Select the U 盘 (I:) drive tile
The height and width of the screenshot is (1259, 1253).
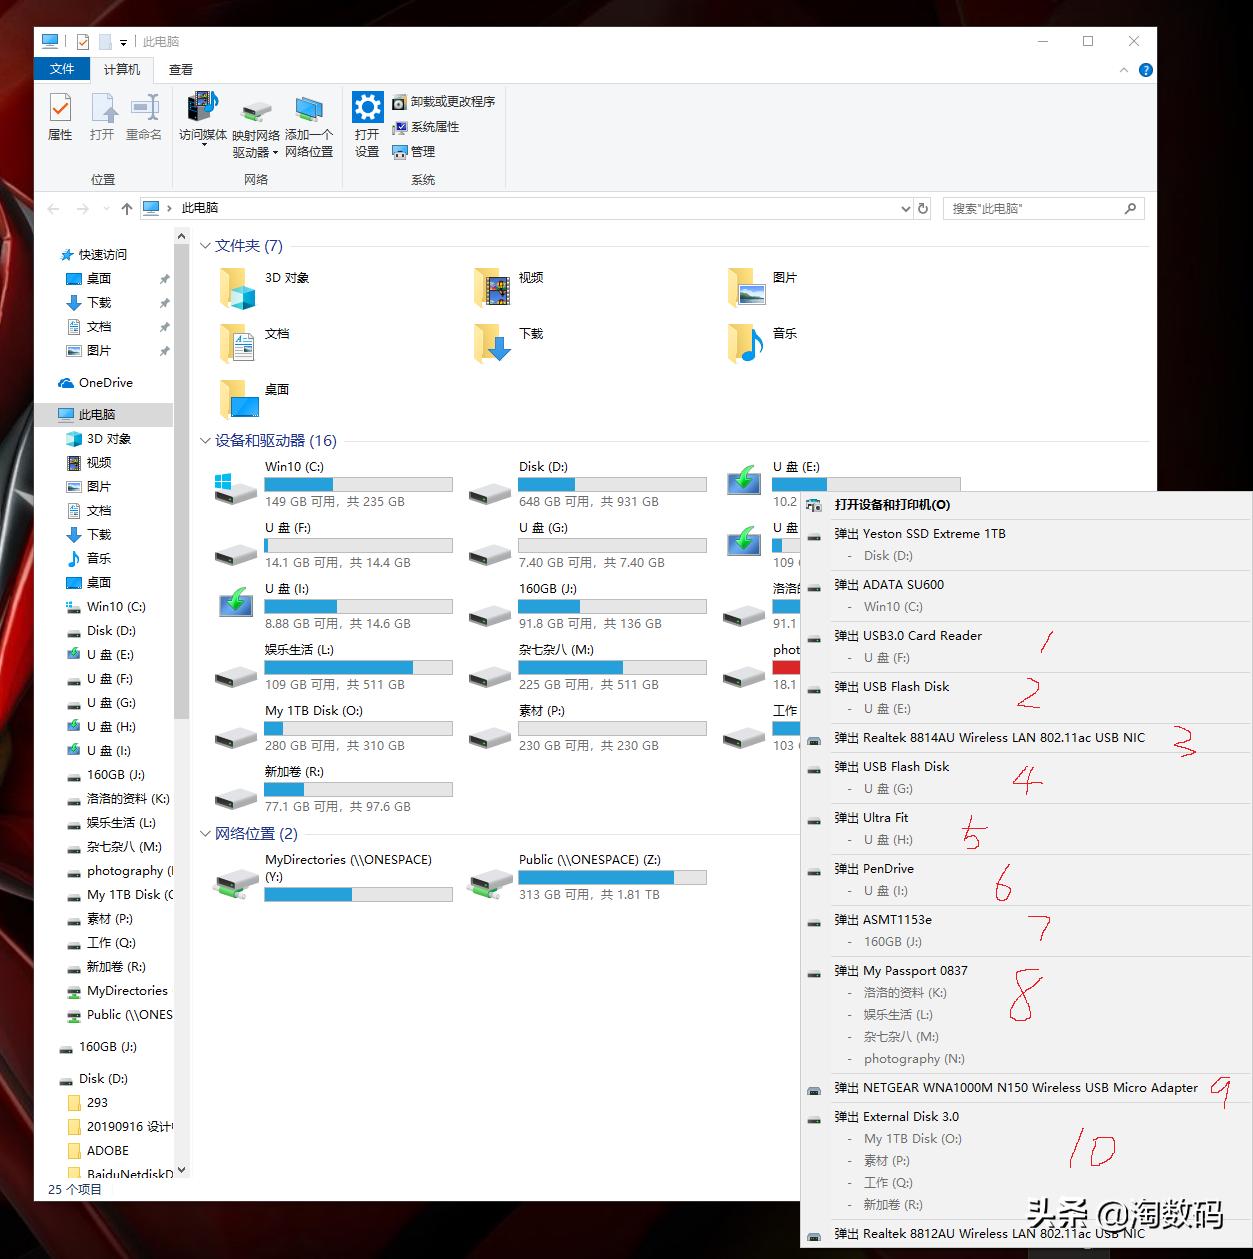334,606
